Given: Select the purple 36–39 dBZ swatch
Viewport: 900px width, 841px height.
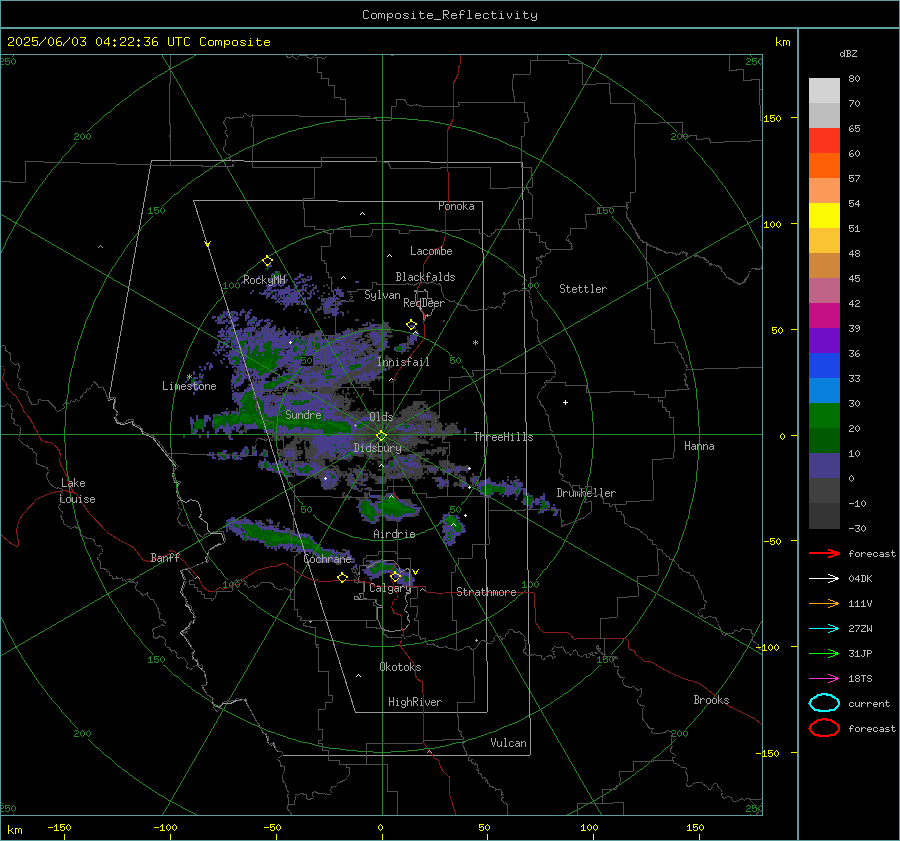Looking at the screenshot, I should [x=824, y=340].
